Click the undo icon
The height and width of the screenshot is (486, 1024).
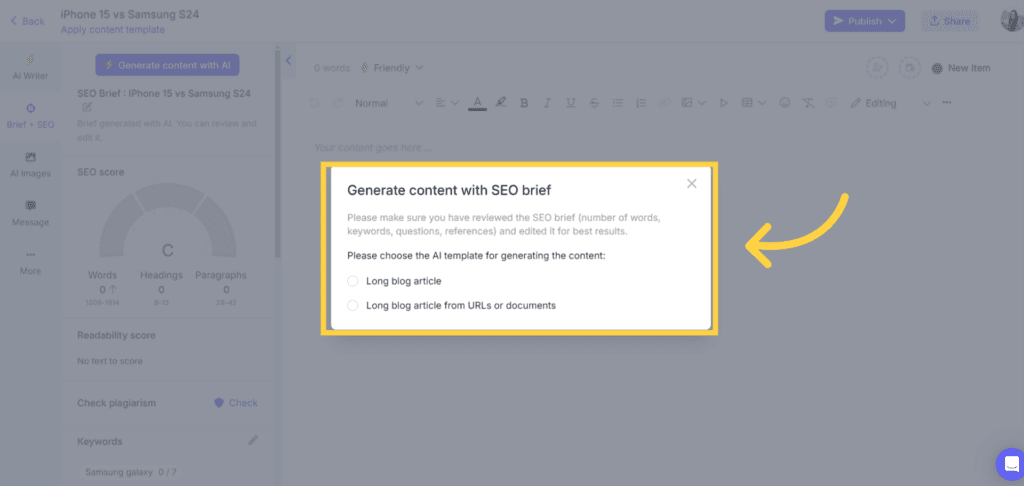click(314, 103)
